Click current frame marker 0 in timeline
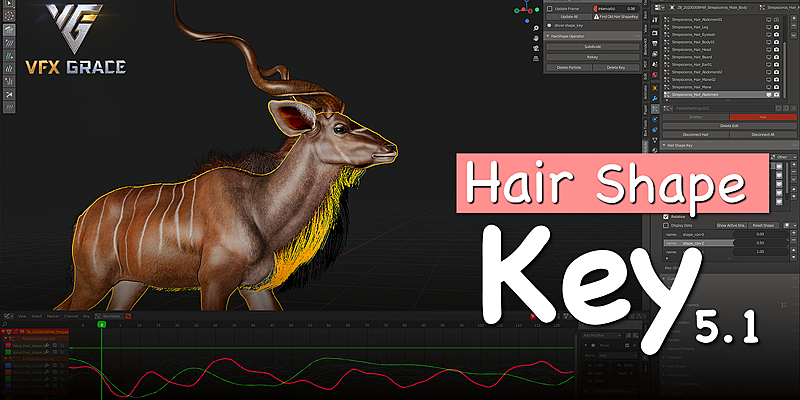 pyautogui.click(x=102, y=324)
